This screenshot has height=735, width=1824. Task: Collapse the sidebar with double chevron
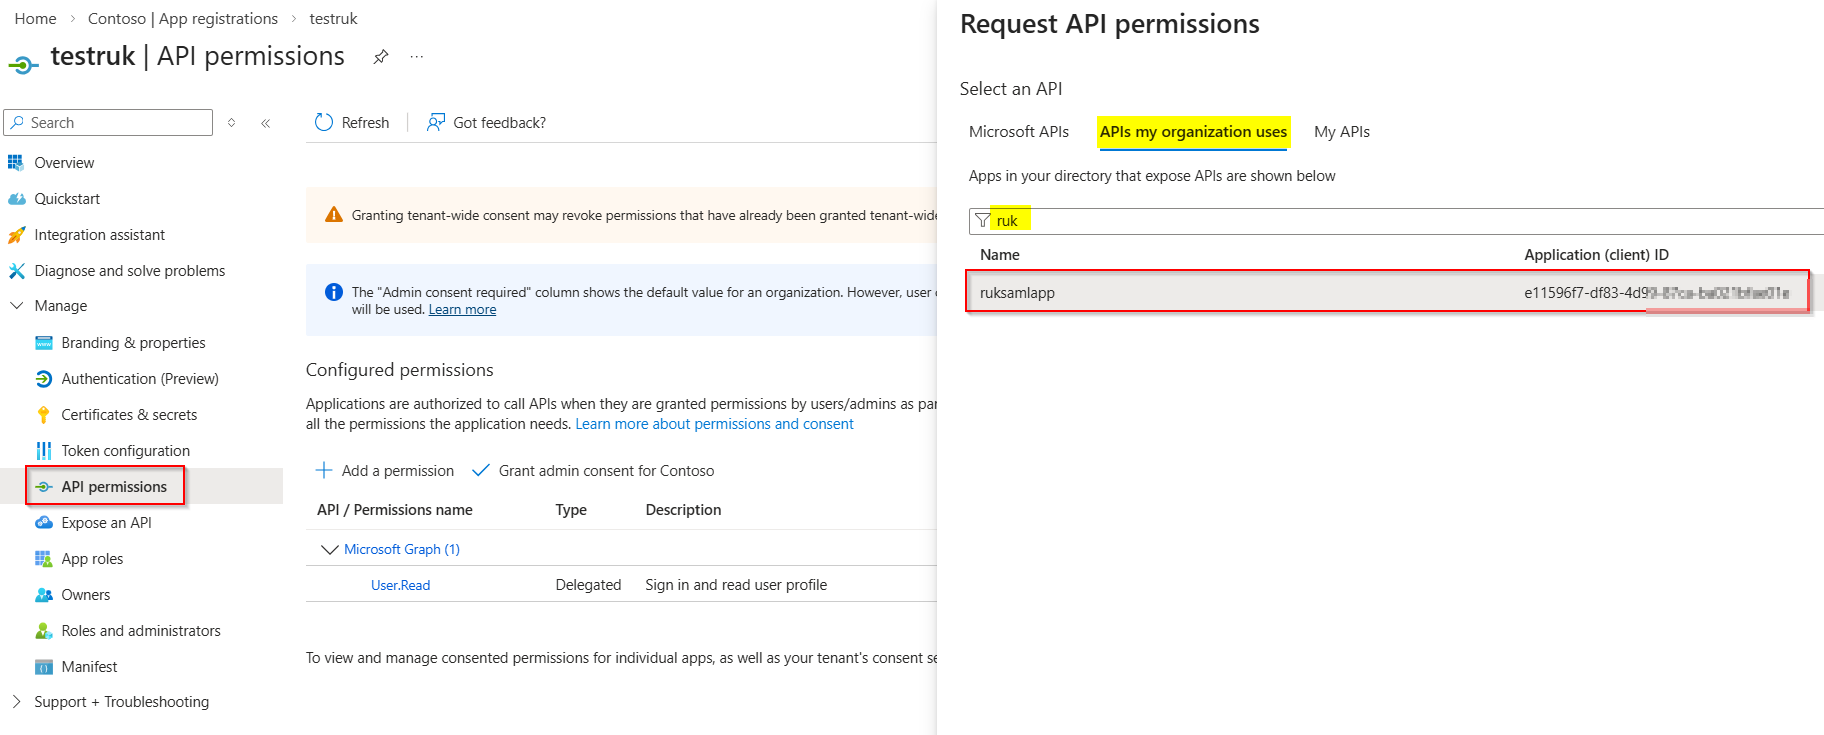266,123
